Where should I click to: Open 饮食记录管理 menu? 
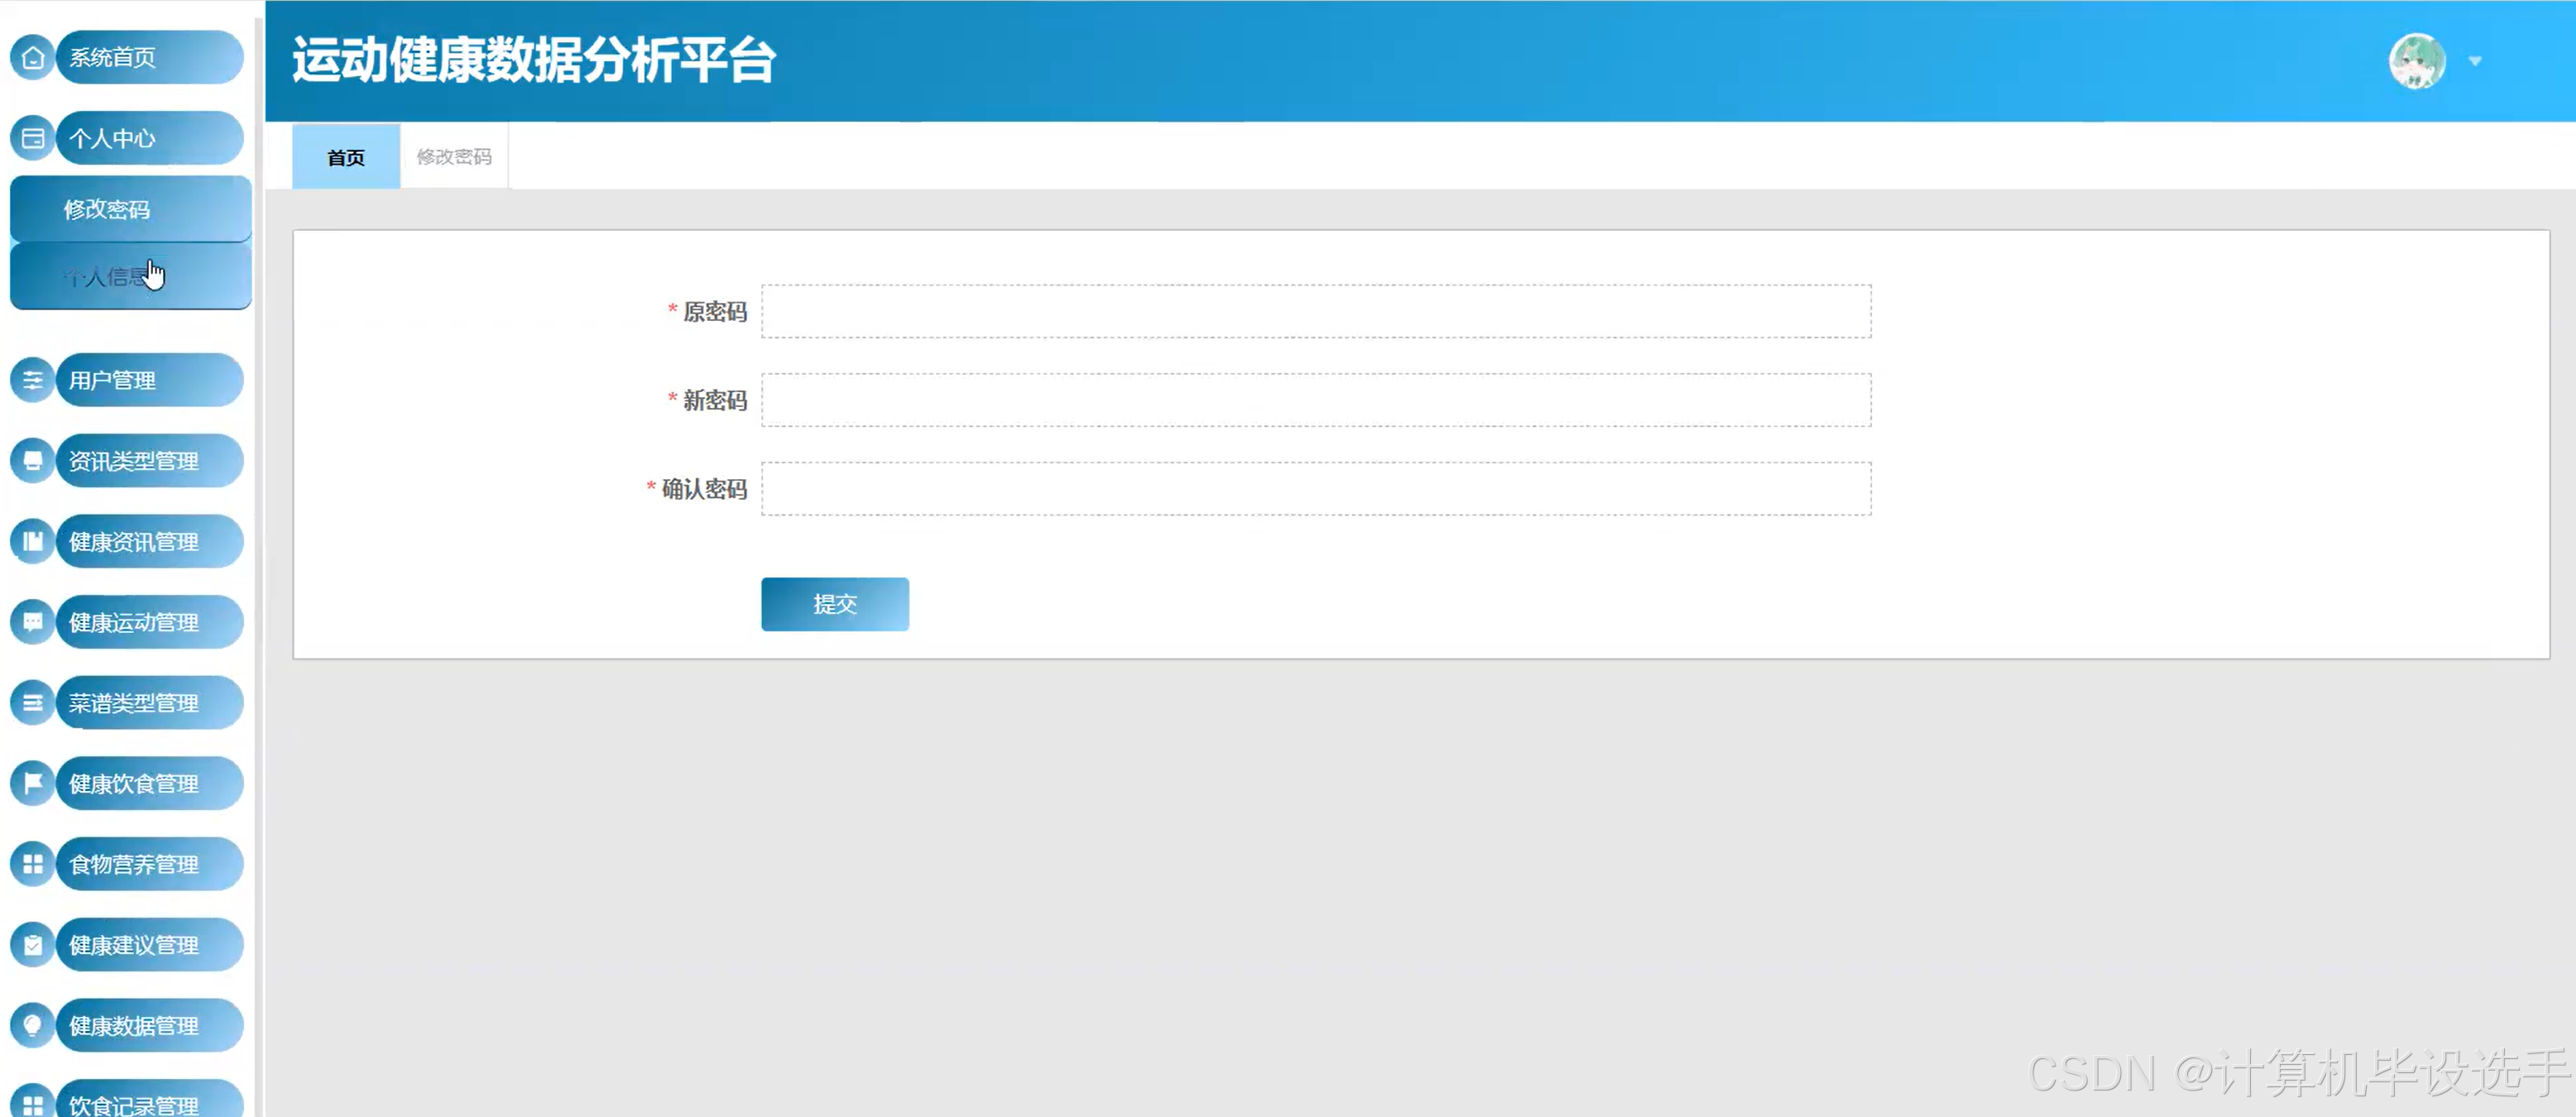click(x=149, y=1100)
